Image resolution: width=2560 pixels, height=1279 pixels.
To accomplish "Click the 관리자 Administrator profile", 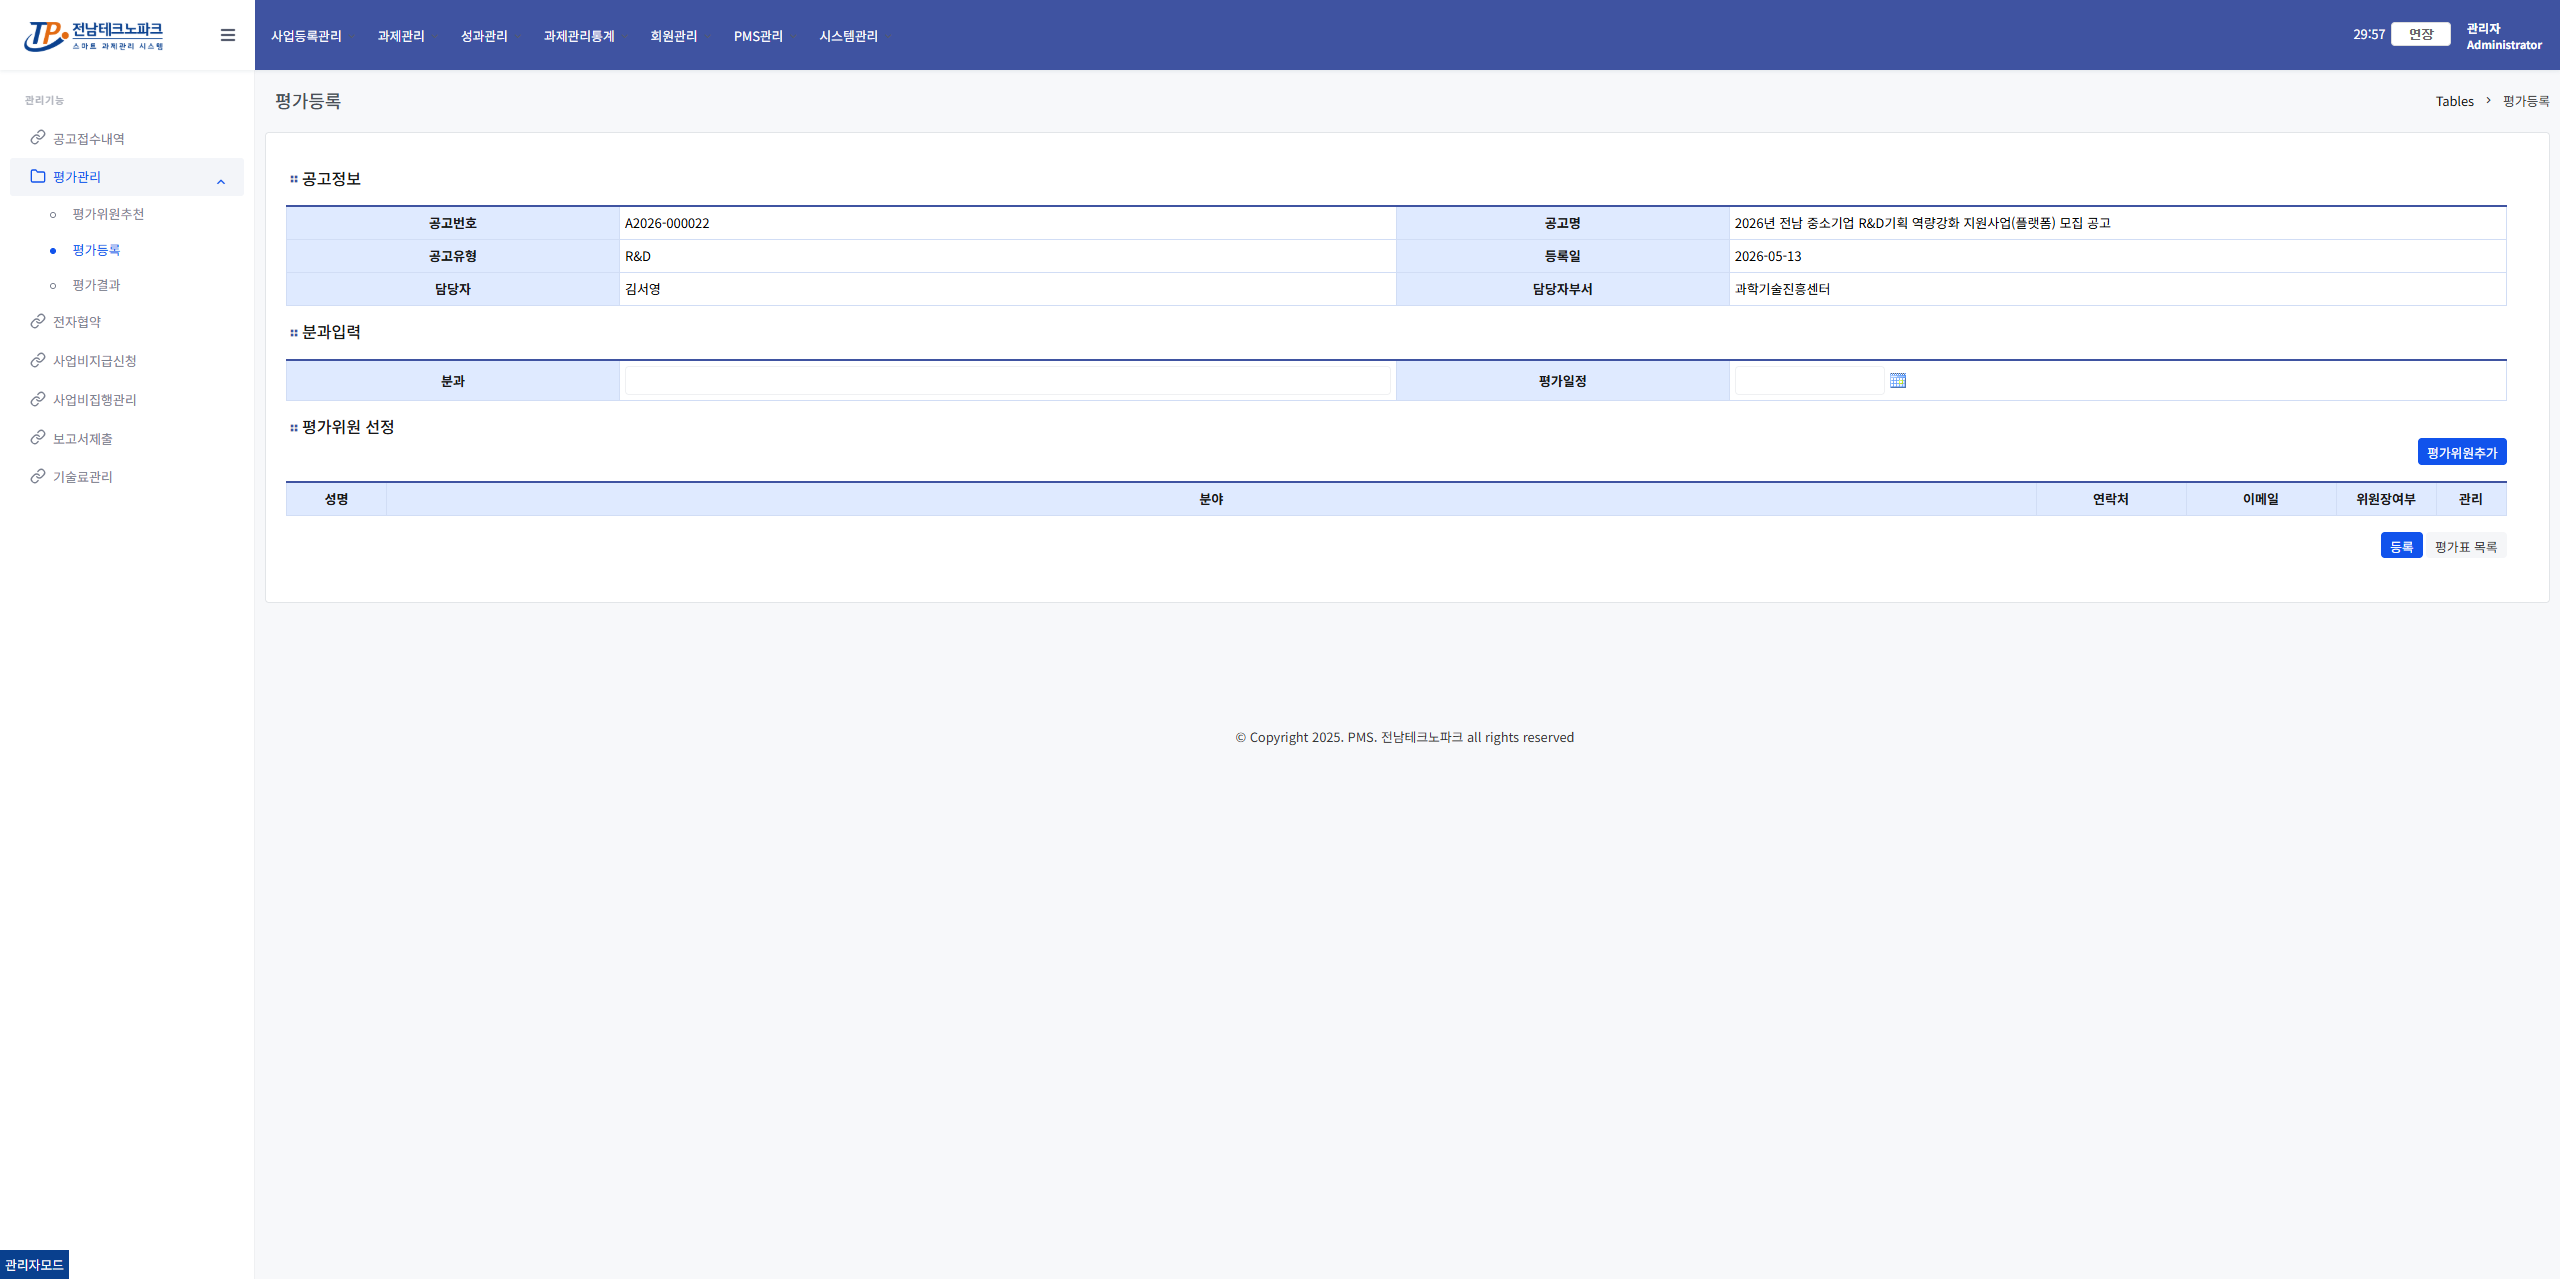I will [x=2504, y=36].
